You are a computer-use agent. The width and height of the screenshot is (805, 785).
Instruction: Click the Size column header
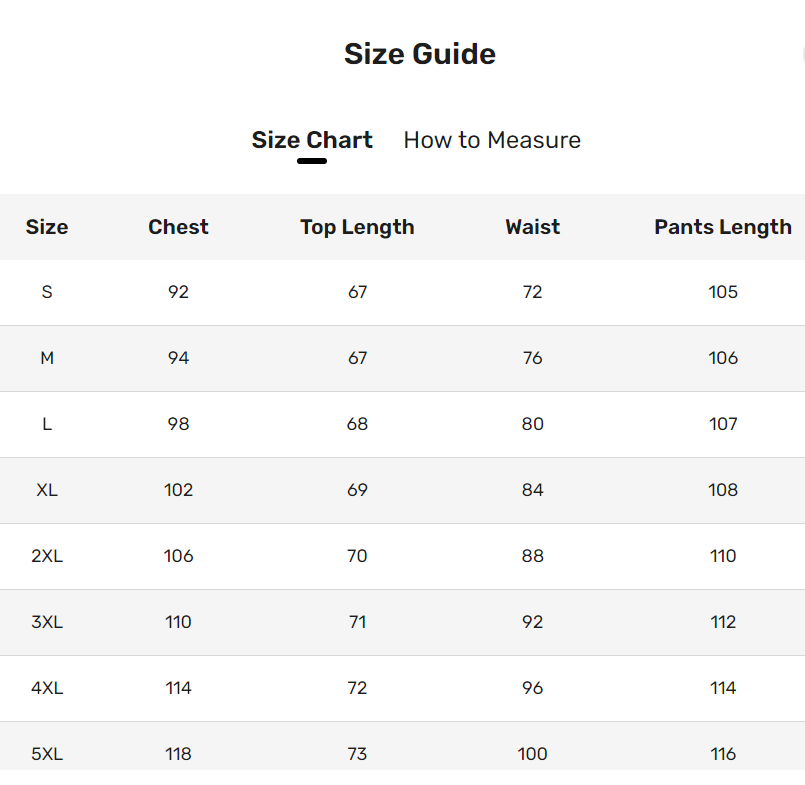[47, 227]
